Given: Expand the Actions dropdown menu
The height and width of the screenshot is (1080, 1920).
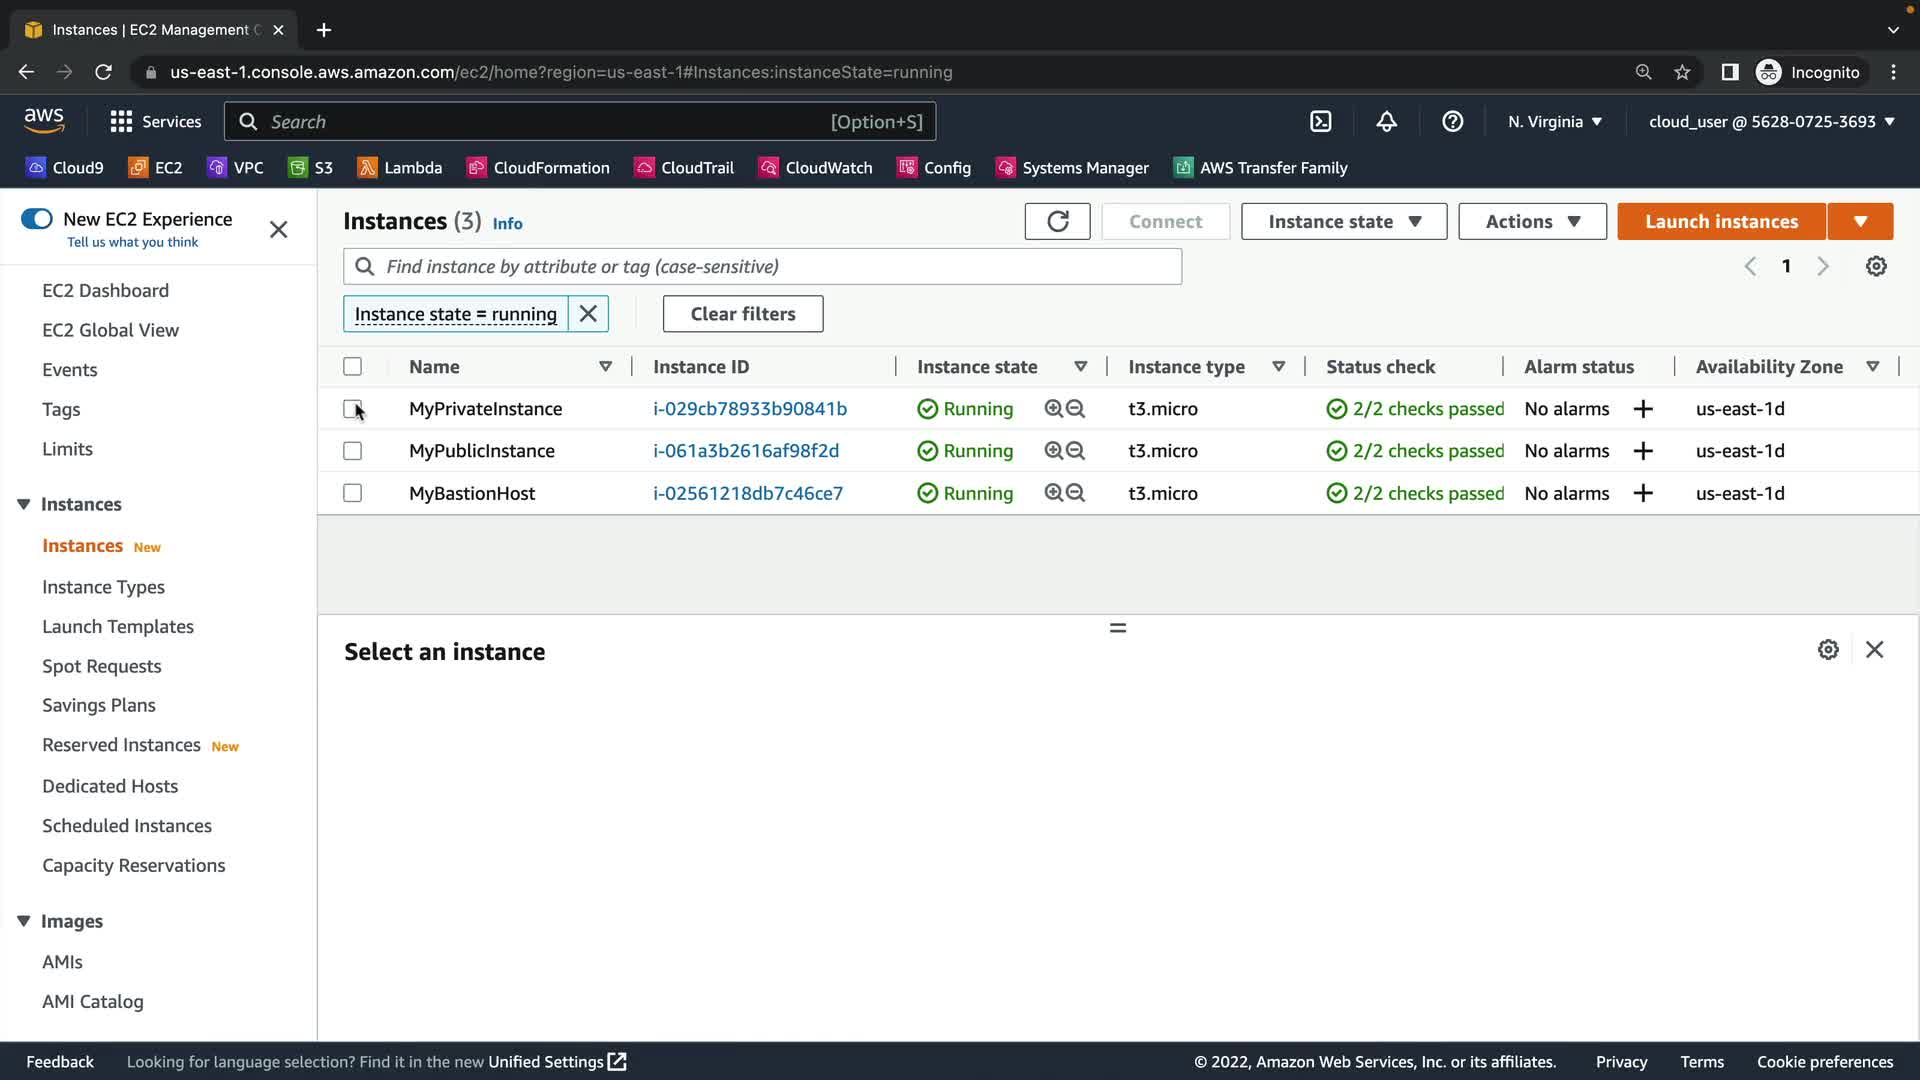Looking at the screenshot, I should [x=1531, y=221].
